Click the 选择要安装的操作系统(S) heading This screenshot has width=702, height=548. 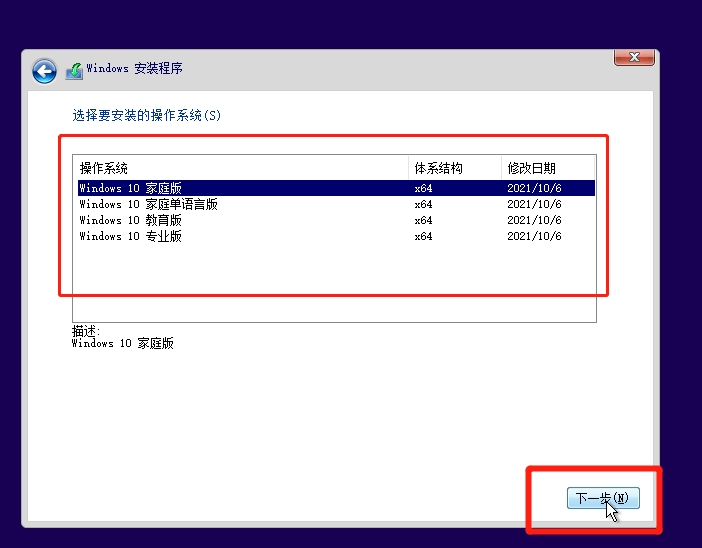(146, 116)
